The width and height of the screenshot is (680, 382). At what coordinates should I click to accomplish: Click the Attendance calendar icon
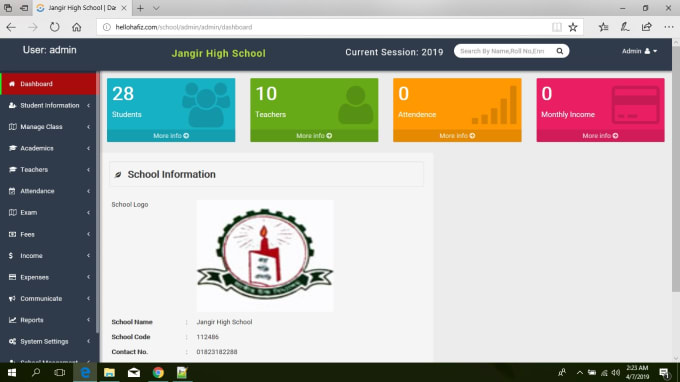pyautogui.click(x=12, y=191)
